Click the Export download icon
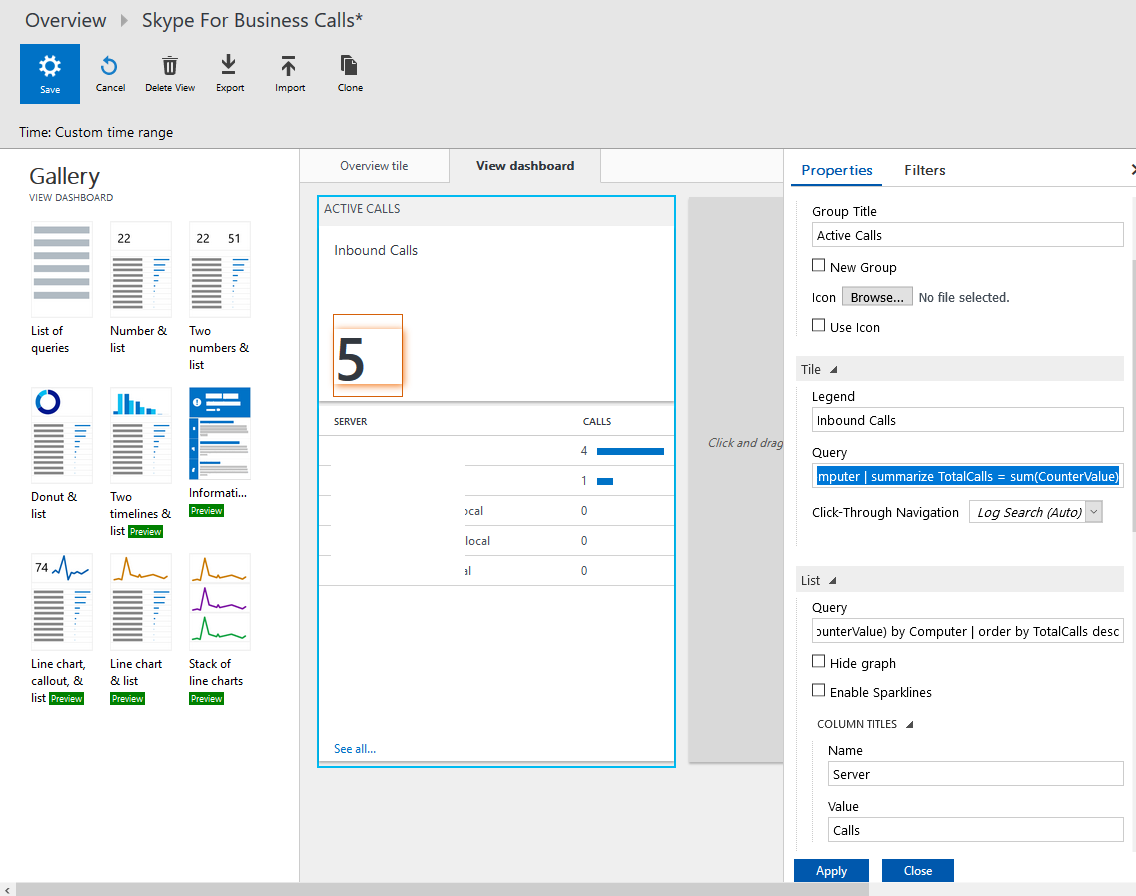The height and width of the screenshot is (896, 1136). (x=229, y=66)
